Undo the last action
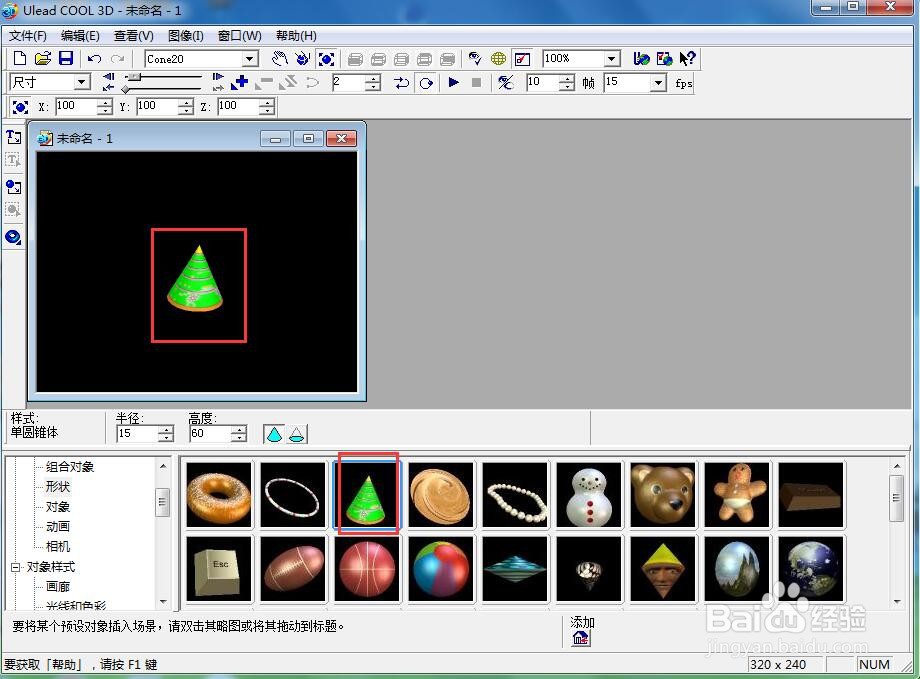Viewport: 920px width, 679px height. 94,59
